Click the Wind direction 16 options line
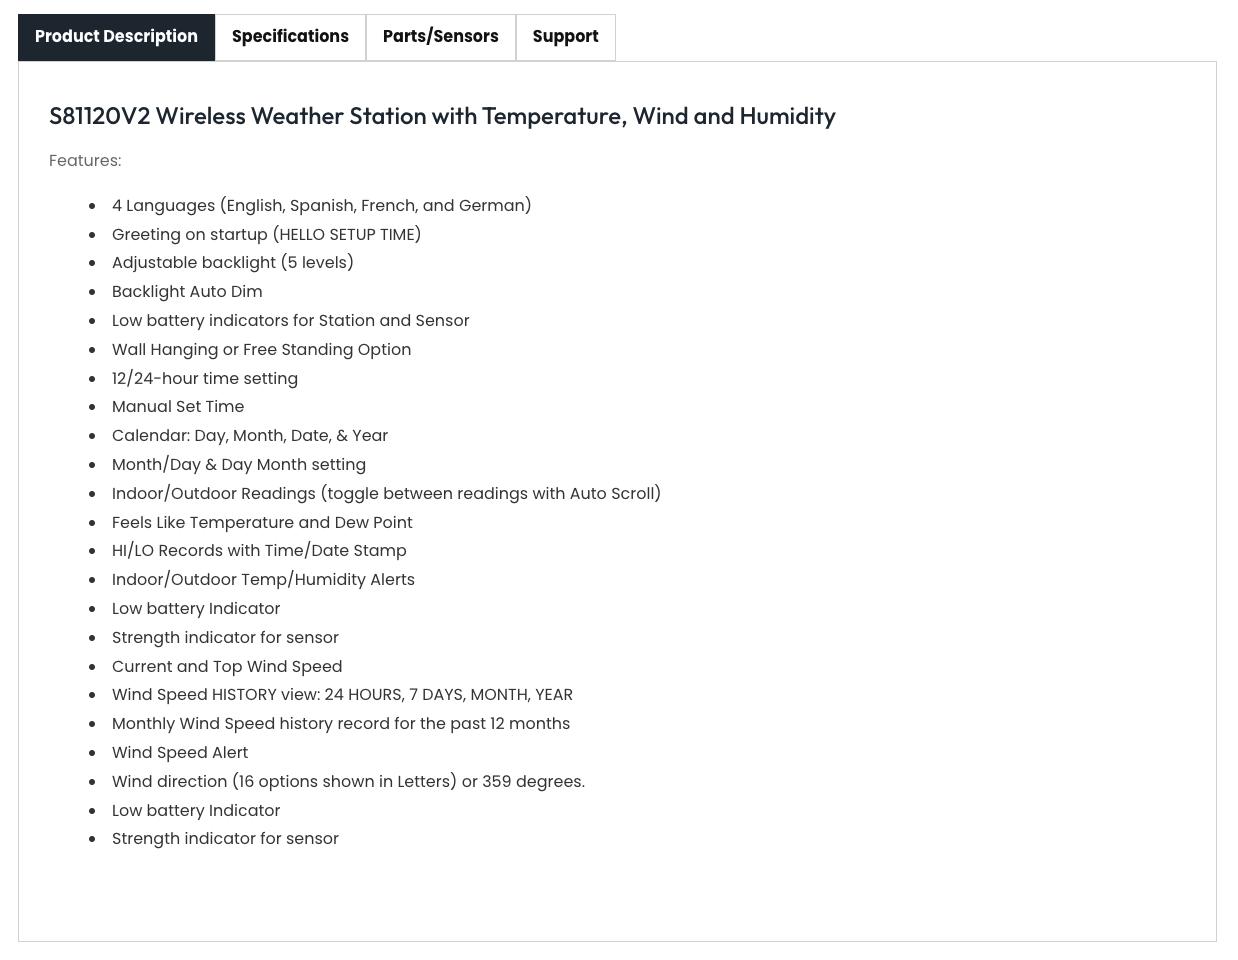This screenshot has width=1238, height=960. click(348, 782)
